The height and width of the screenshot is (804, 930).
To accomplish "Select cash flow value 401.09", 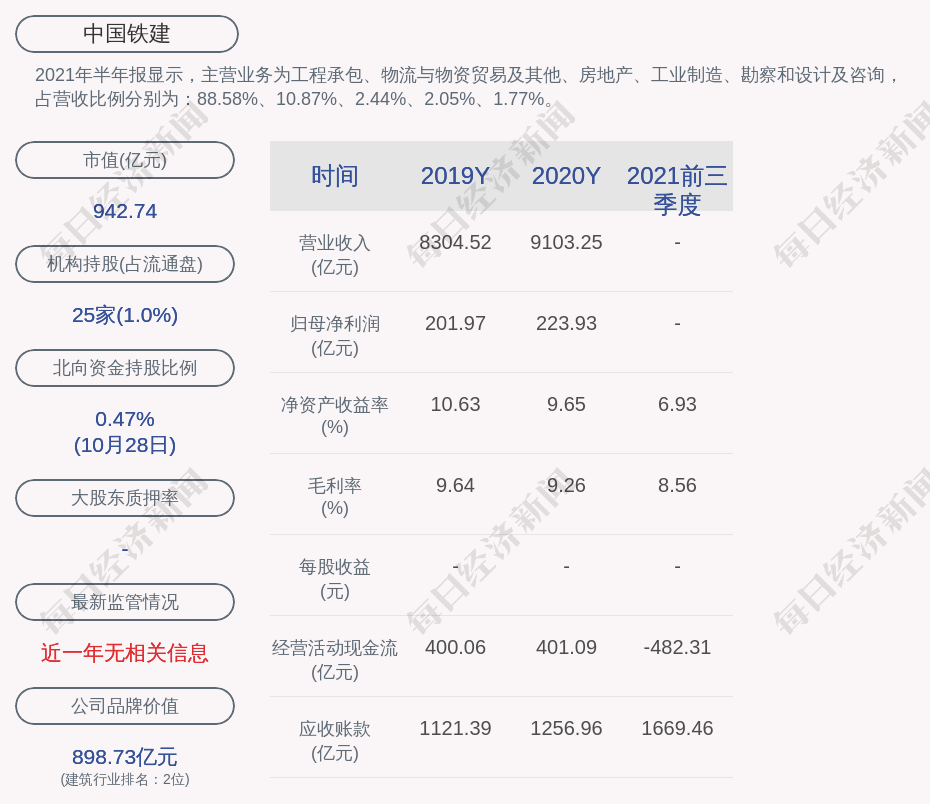I will click(x=566, y=647).
